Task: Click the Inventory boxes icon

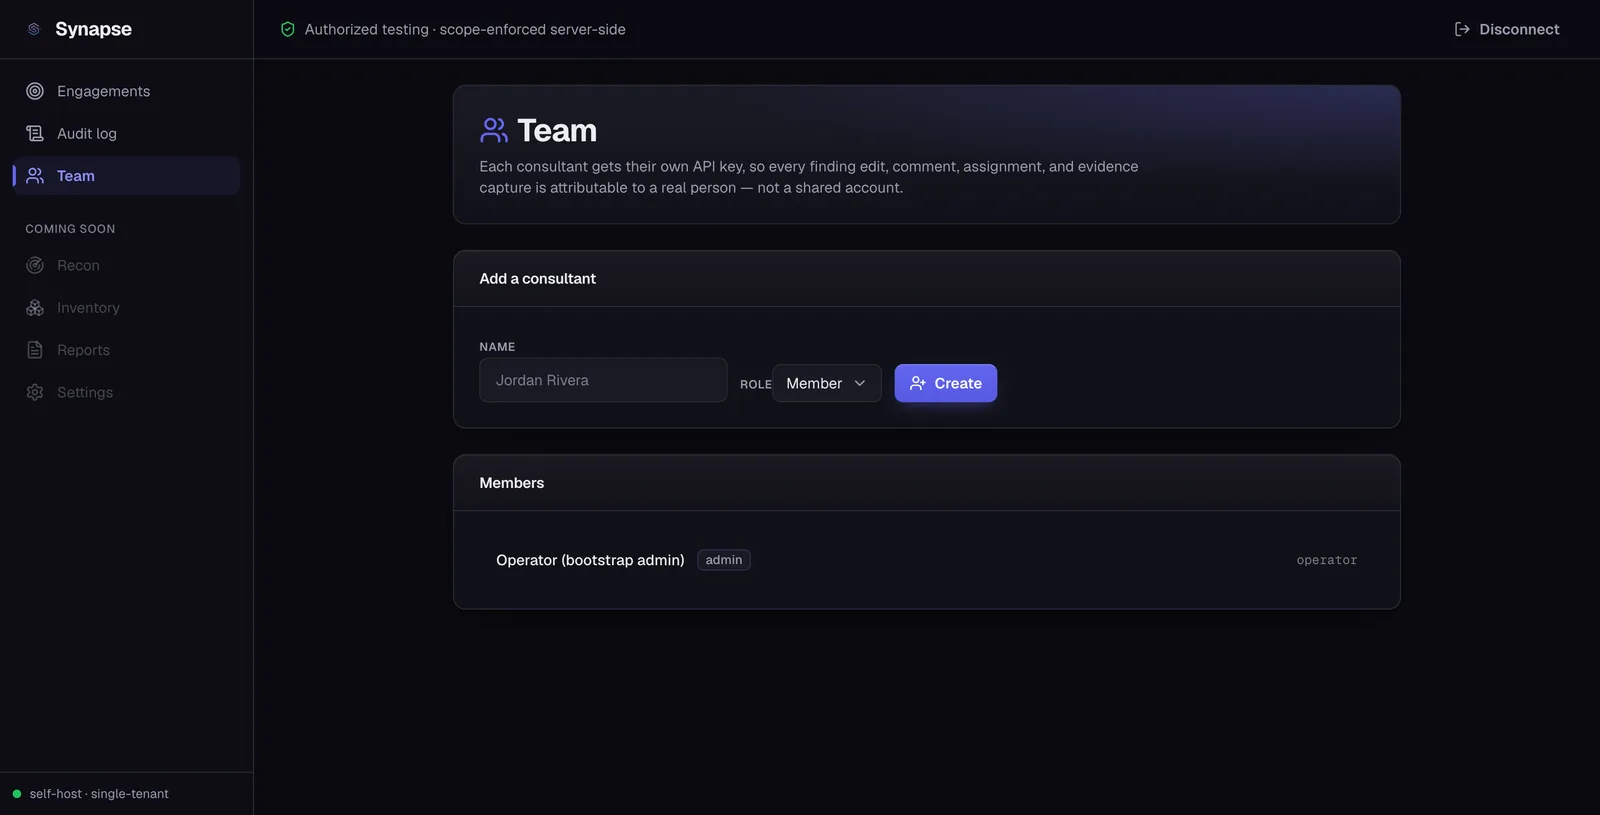Action: click(35, 308)
